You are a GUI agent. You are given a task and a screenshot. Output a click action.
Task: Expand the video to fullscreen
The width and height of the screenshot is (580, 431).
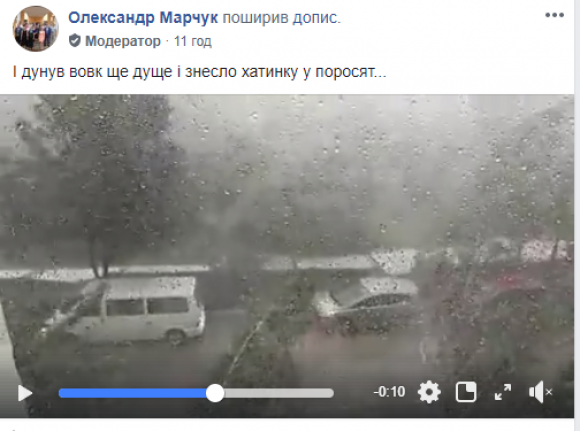tap(503, 392)
